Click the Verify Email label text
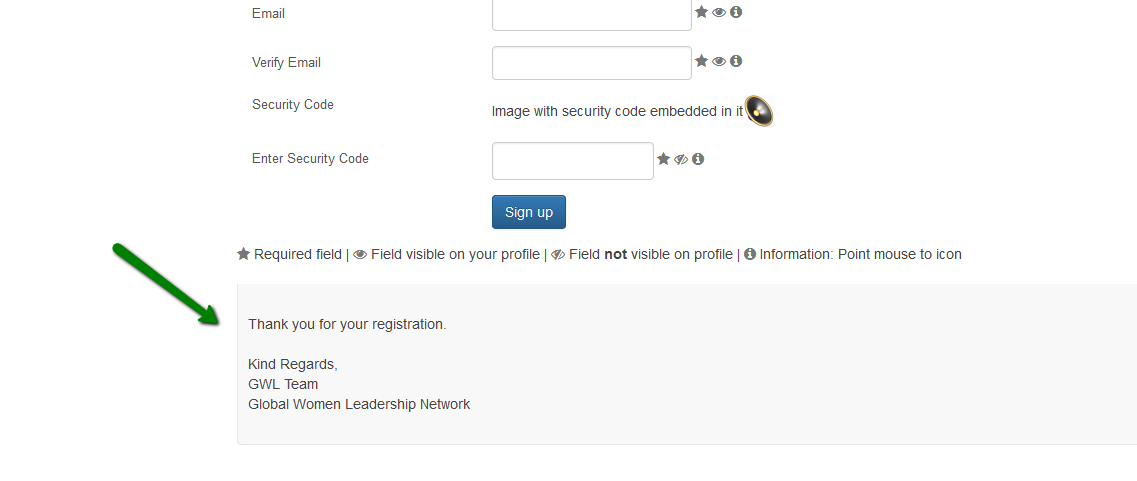The height and width of the screenshot is (481, 1137). (x=286, y=62)
